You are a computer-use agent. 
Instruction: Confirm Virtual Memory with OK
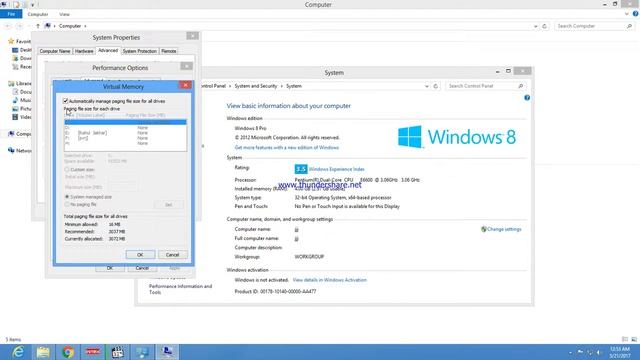pos(140,255)
